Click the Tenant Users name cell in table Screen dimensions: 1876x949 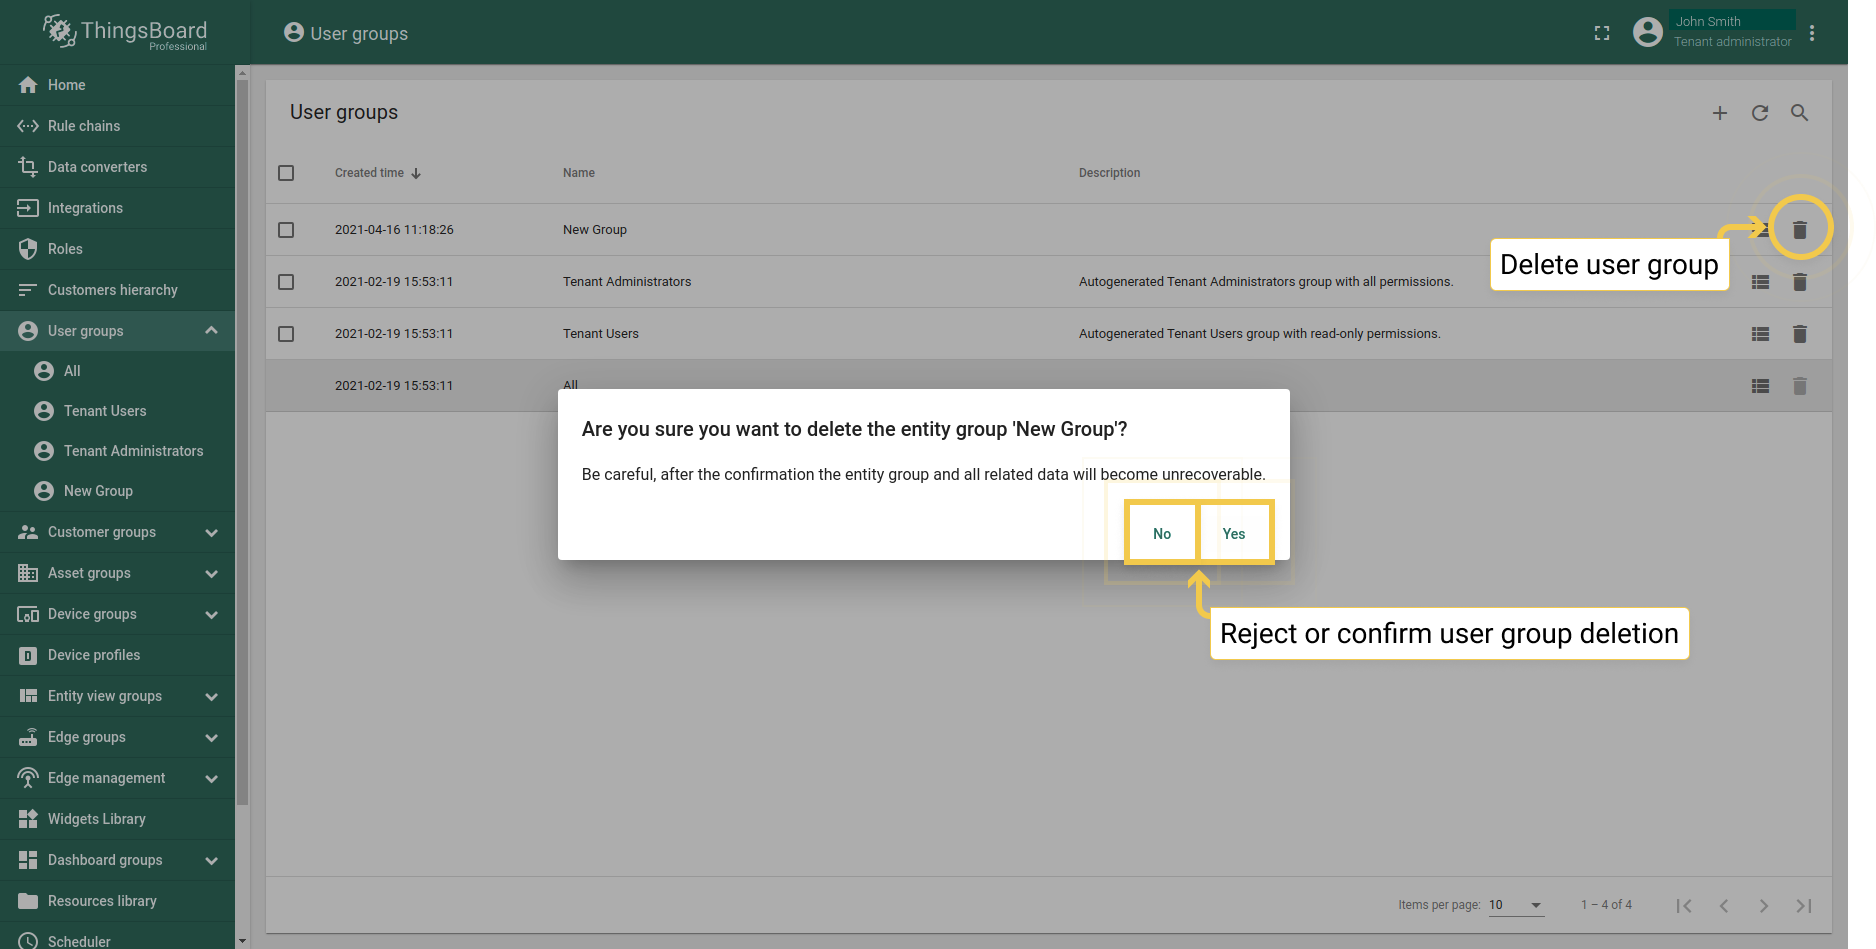pos(600,334)
